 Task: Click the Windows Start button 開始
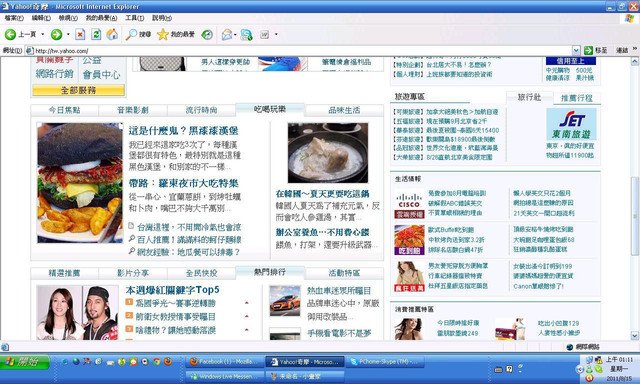pyautogui.click(x=25, y=362)
